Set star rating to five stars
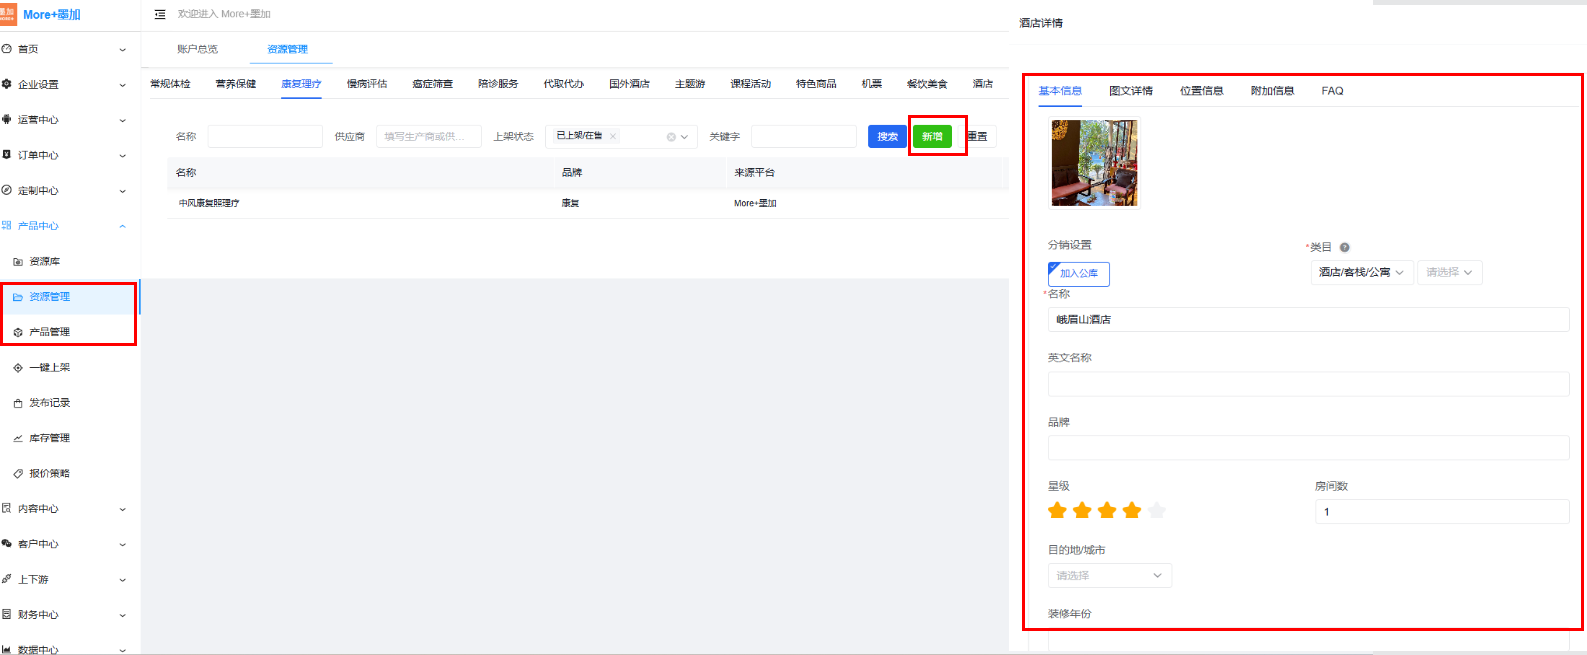 1157,511
